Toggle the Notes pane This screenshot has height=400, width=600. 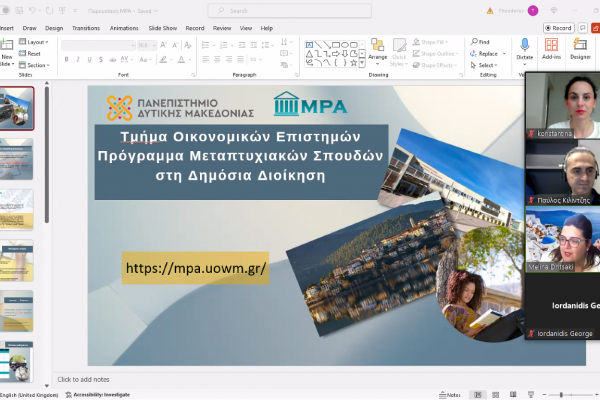tap(450, 395)
